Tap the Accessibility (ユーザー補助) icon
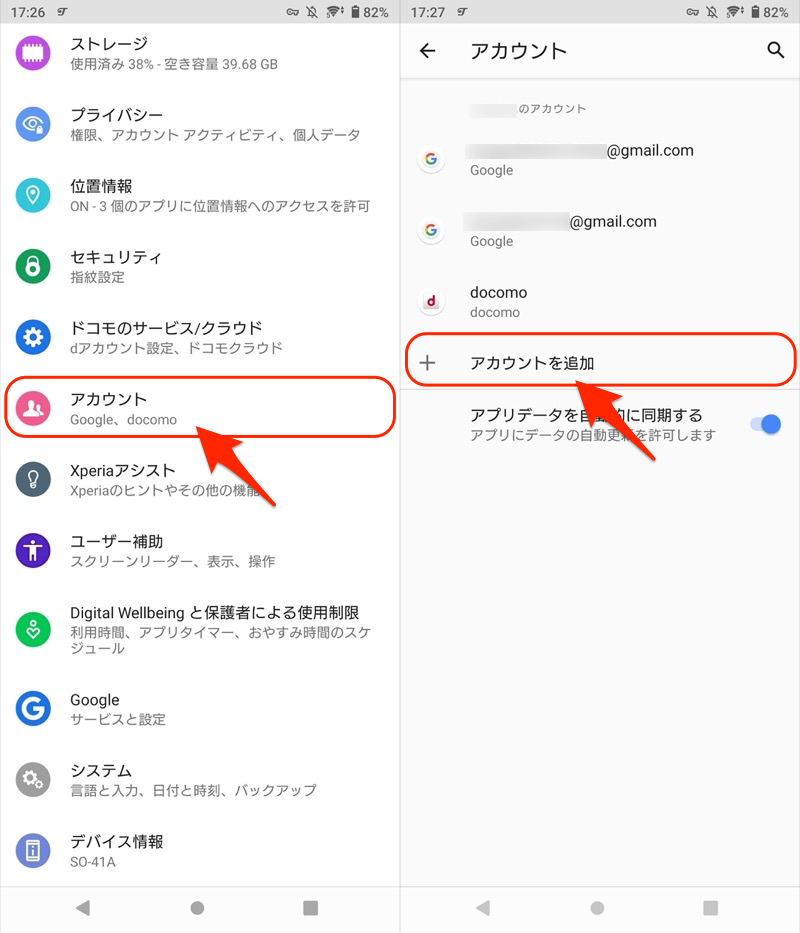The image size is (800, 933). (33, 550)
